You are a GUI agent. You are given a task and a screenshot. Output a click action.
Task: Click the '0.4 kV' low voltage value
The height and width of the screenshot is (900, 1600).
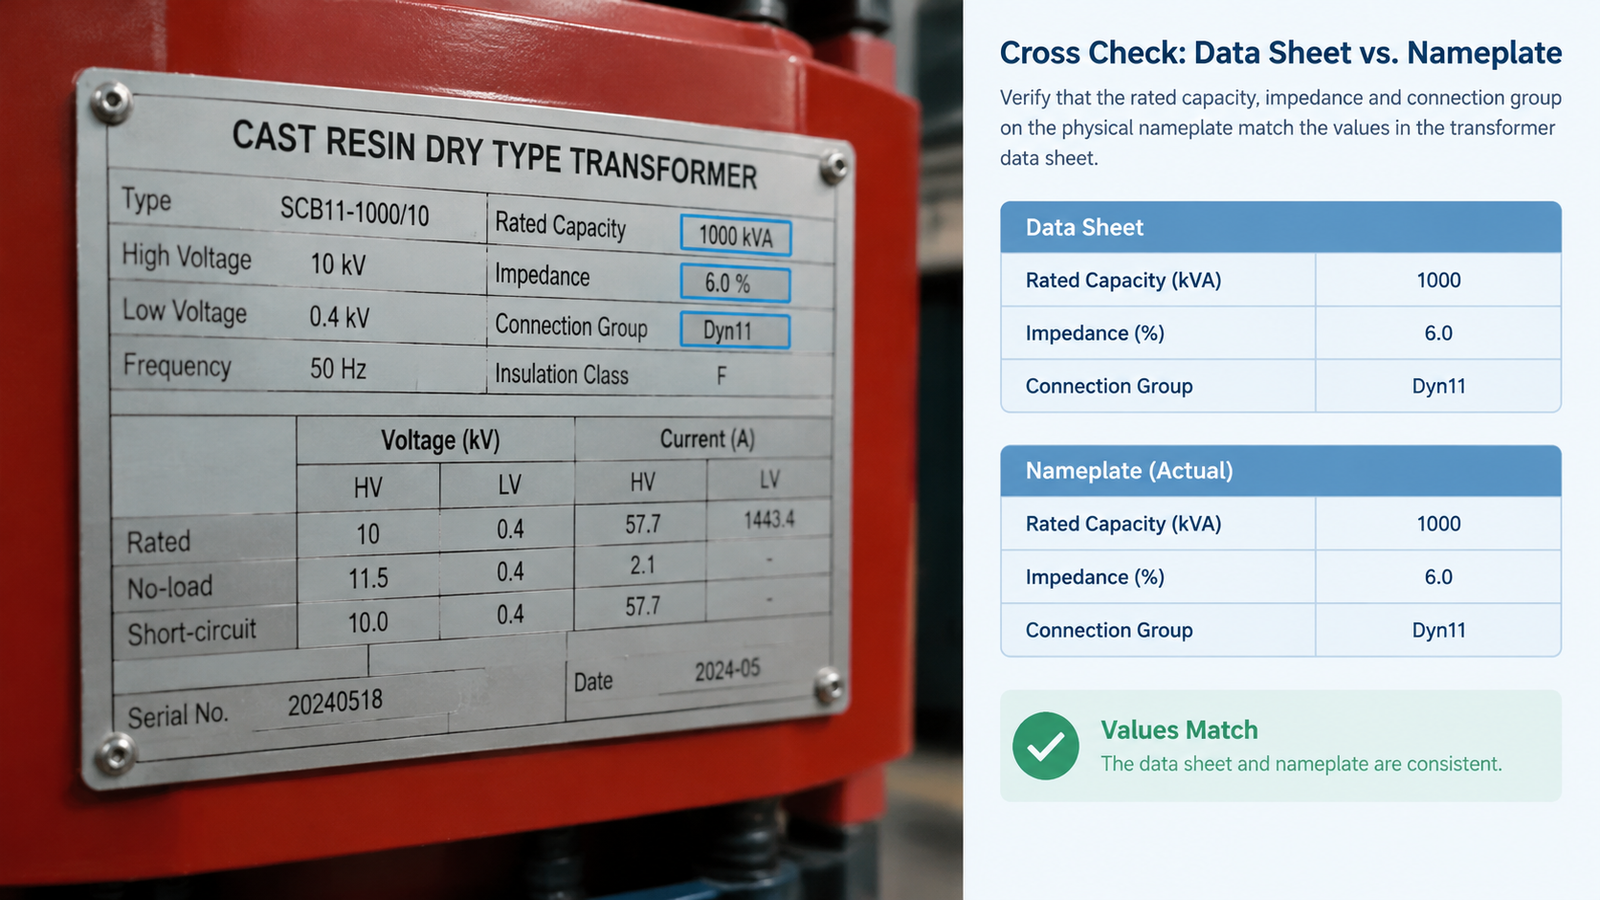click(x=339, y=317)
